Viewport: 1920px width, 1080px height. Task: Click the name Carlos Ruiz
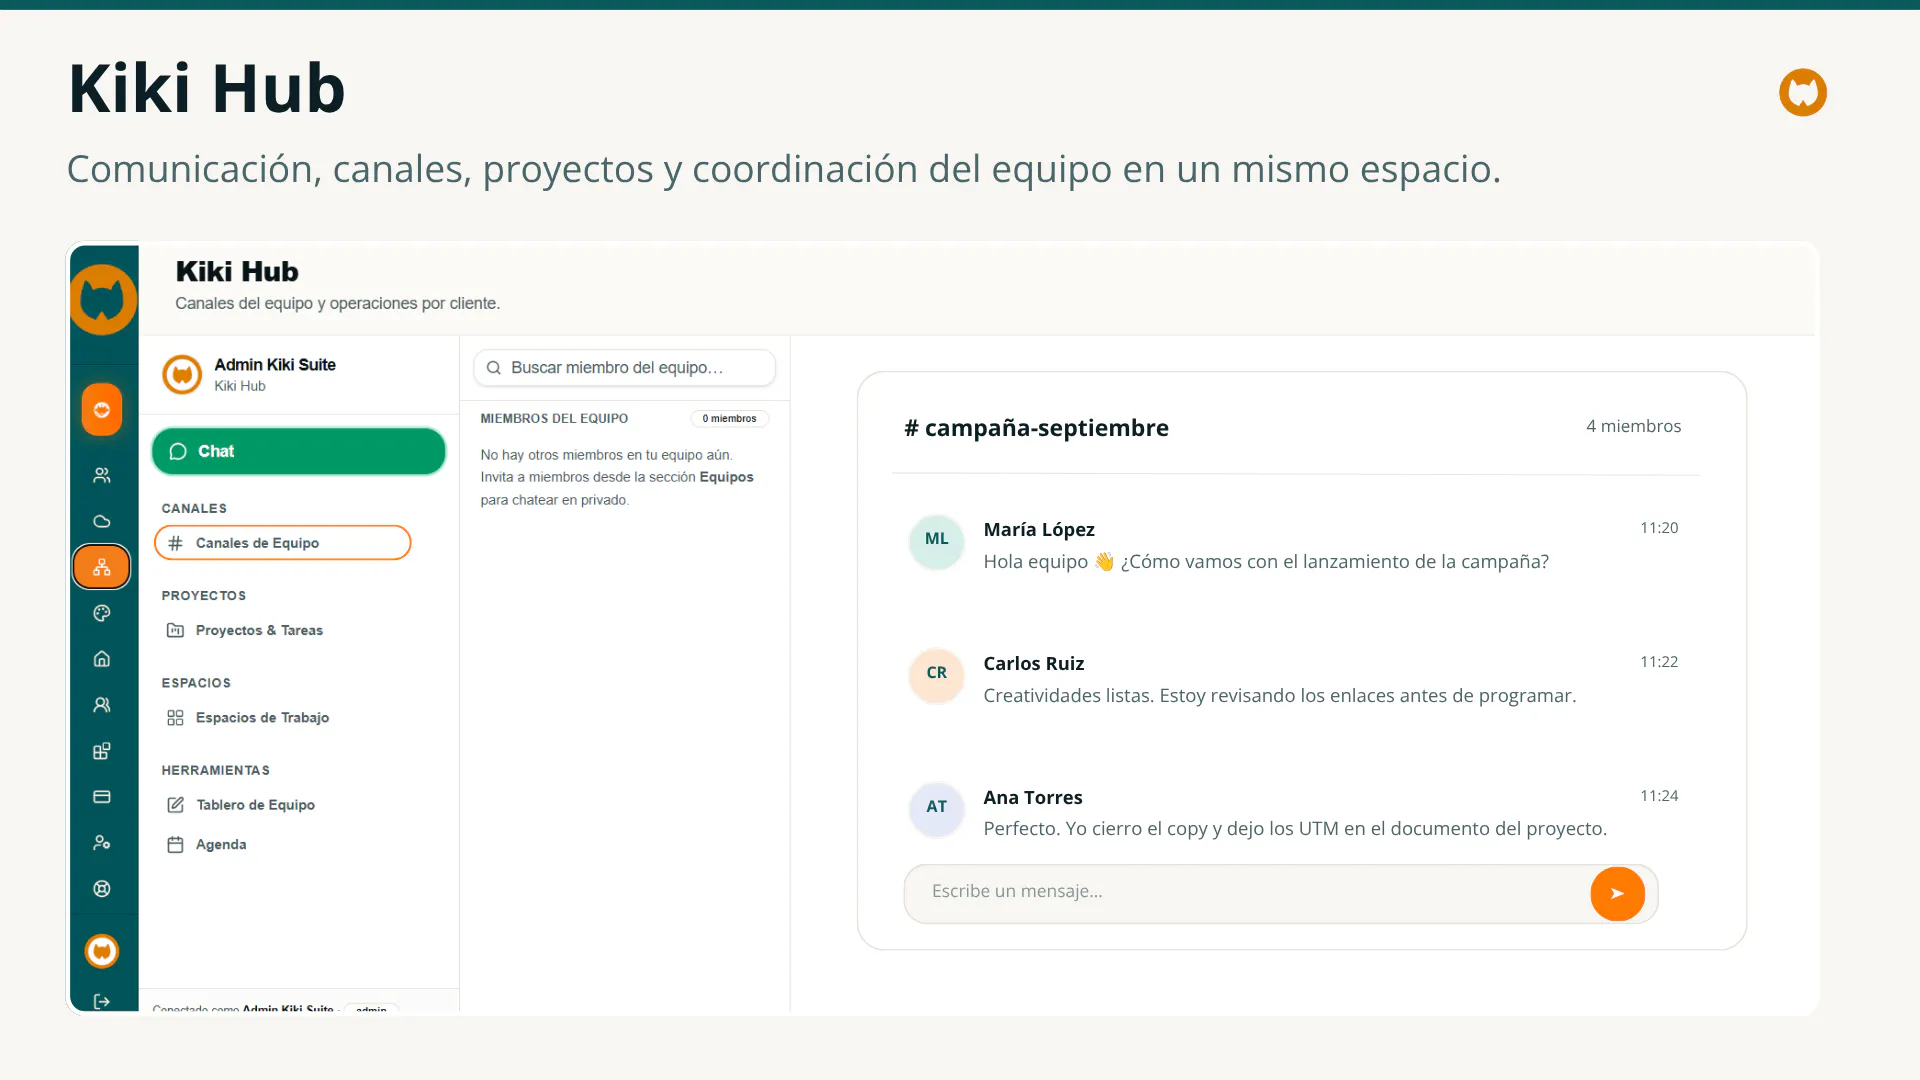pyautogui.click(x=1034, y=664)
